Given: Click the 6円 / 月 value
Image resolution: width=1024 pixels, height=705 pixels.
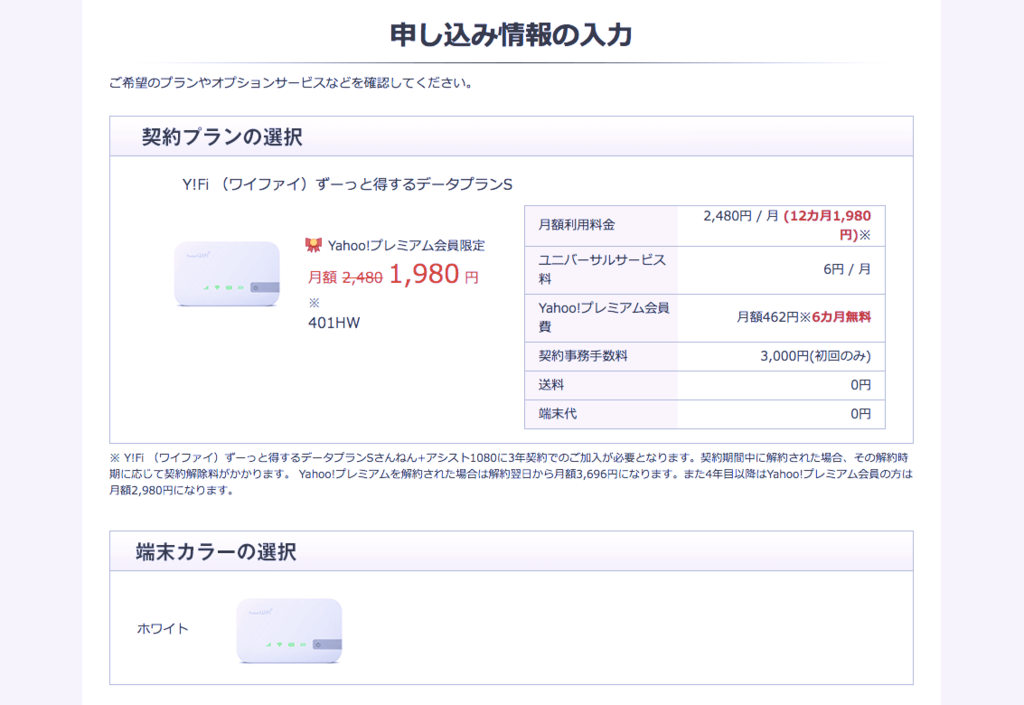Looking at the screenshot, I should (846, 269).
